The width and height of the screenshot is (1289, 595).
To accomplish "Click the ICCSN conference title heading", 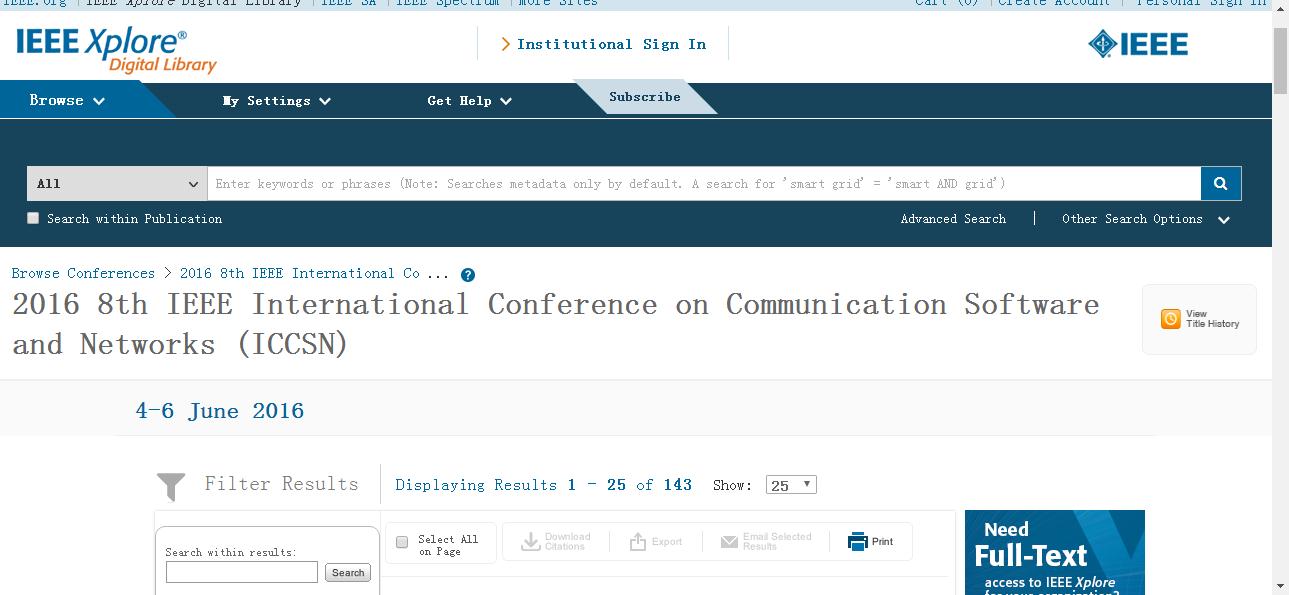I will pyautogui.click(x=556, y=324).
